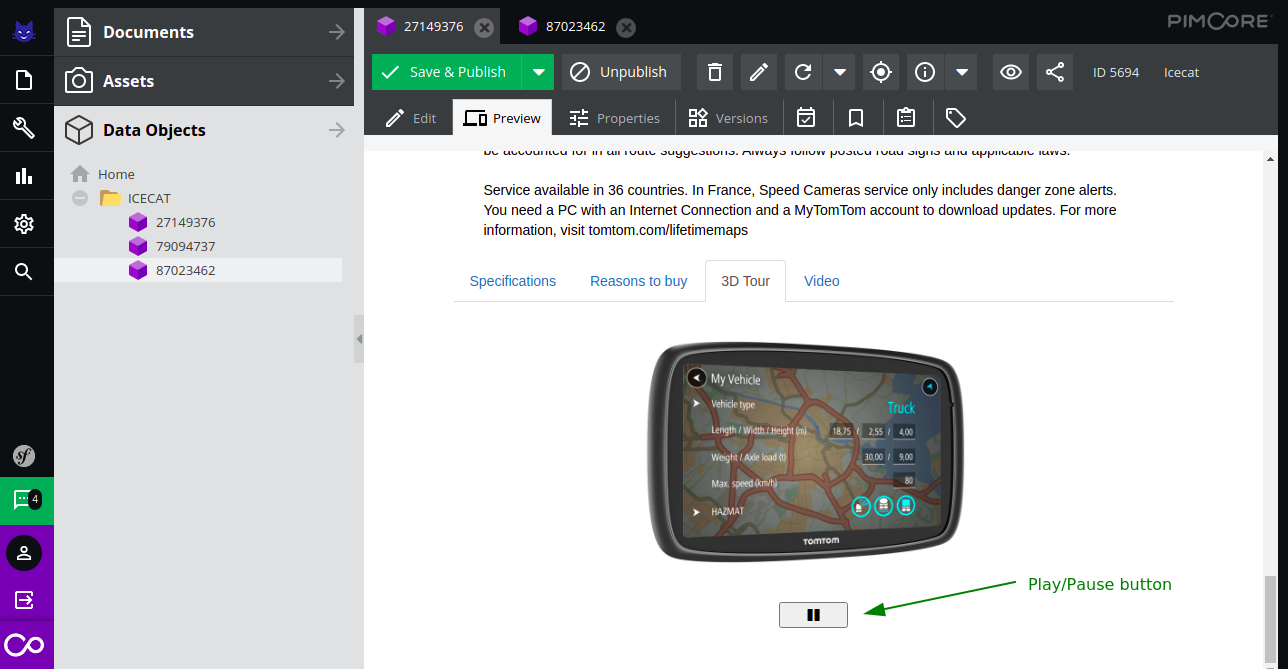Image resolution: width=1288 pixels, height=669 pixels.
Task: Open the Marketing bar chart menu
Action: coord(24,176)
